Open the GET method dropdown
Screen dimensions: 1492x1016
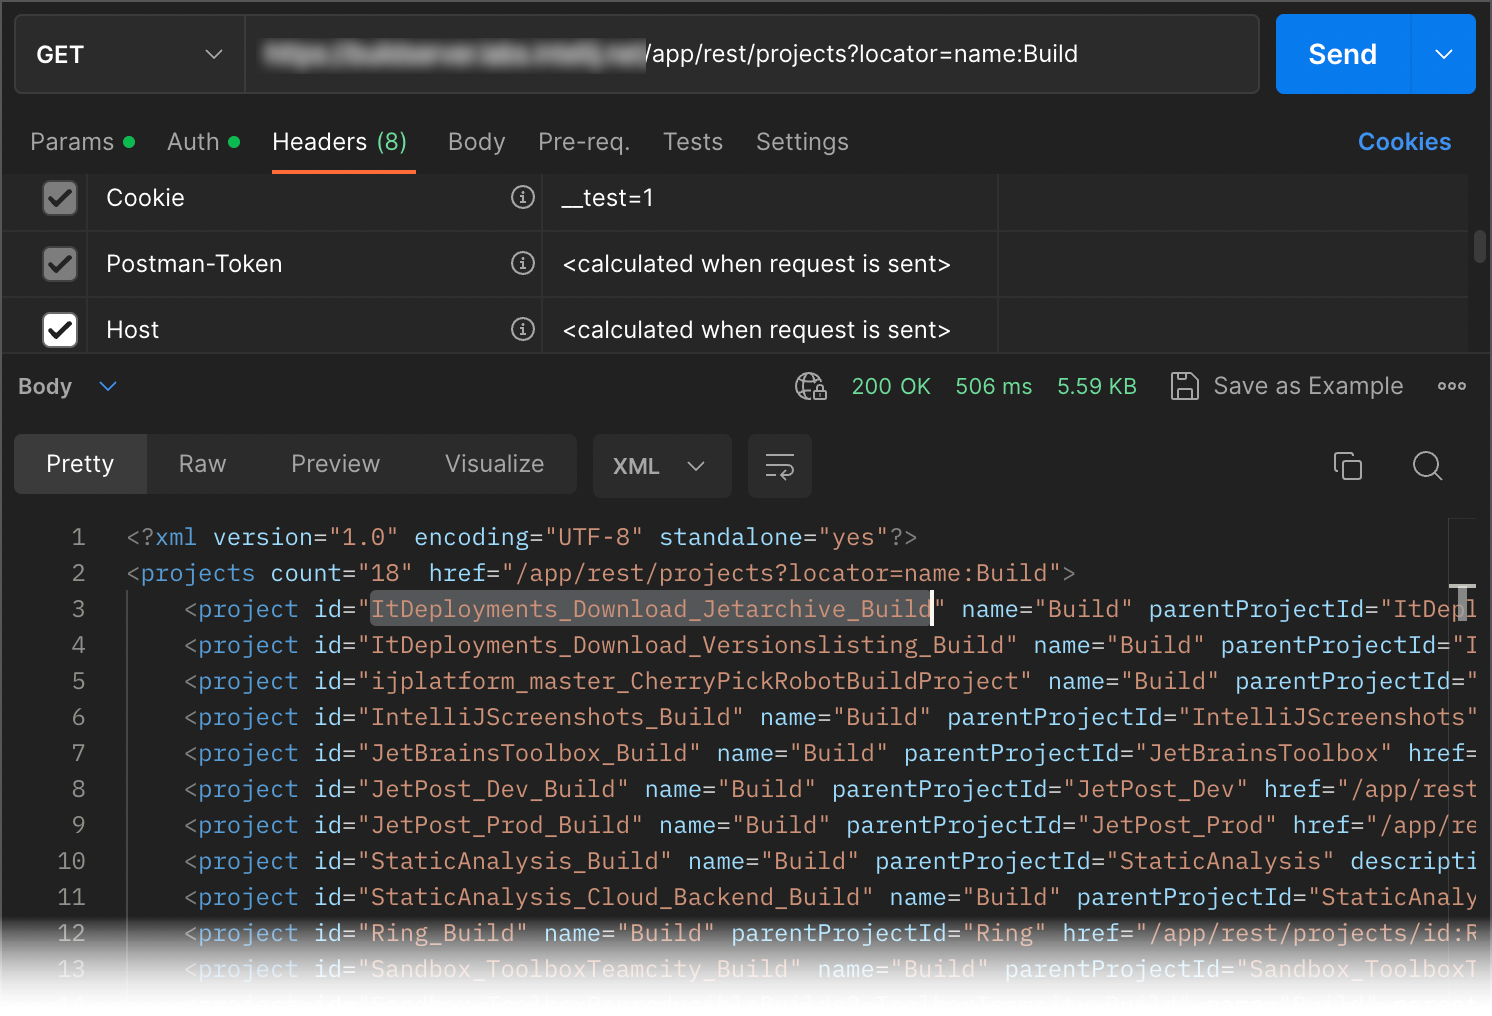pos(129,55)
